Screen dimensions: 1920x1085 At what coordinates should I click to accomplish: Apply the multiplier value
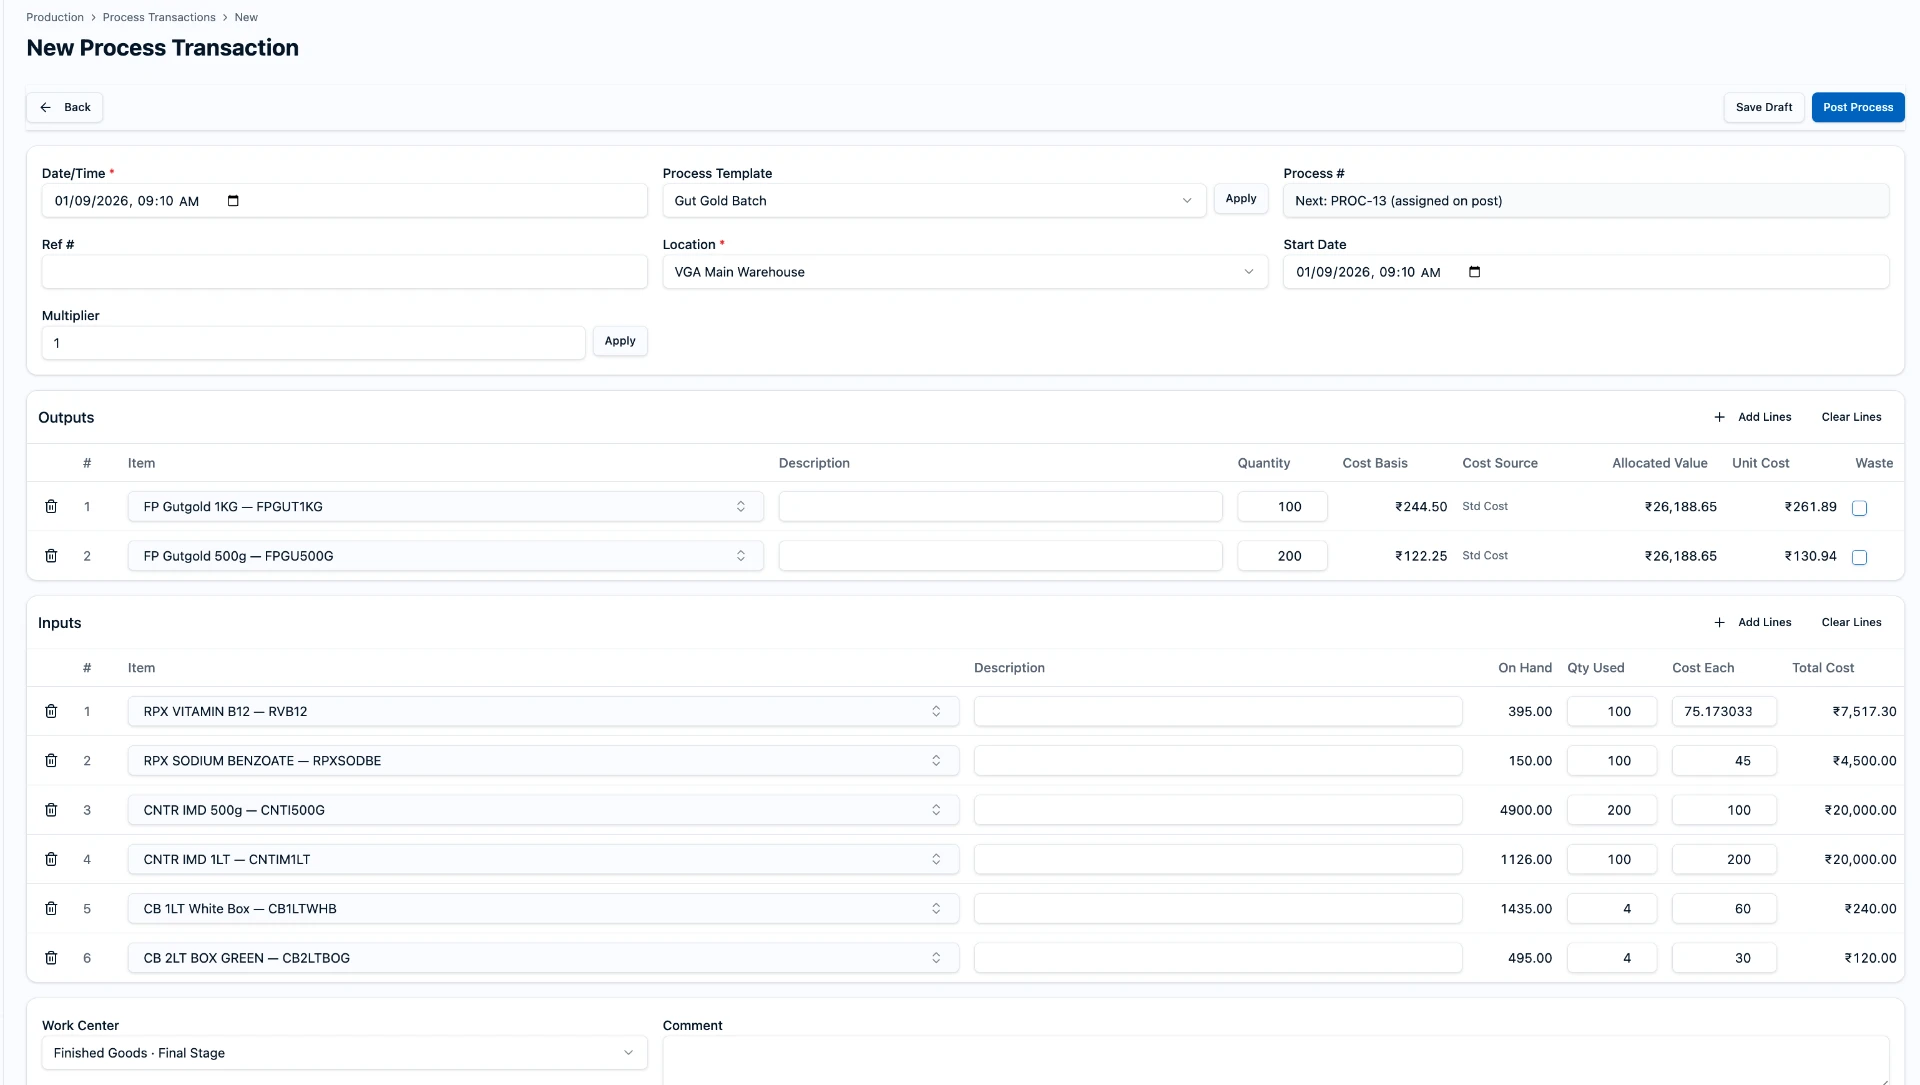click(620, 341)
